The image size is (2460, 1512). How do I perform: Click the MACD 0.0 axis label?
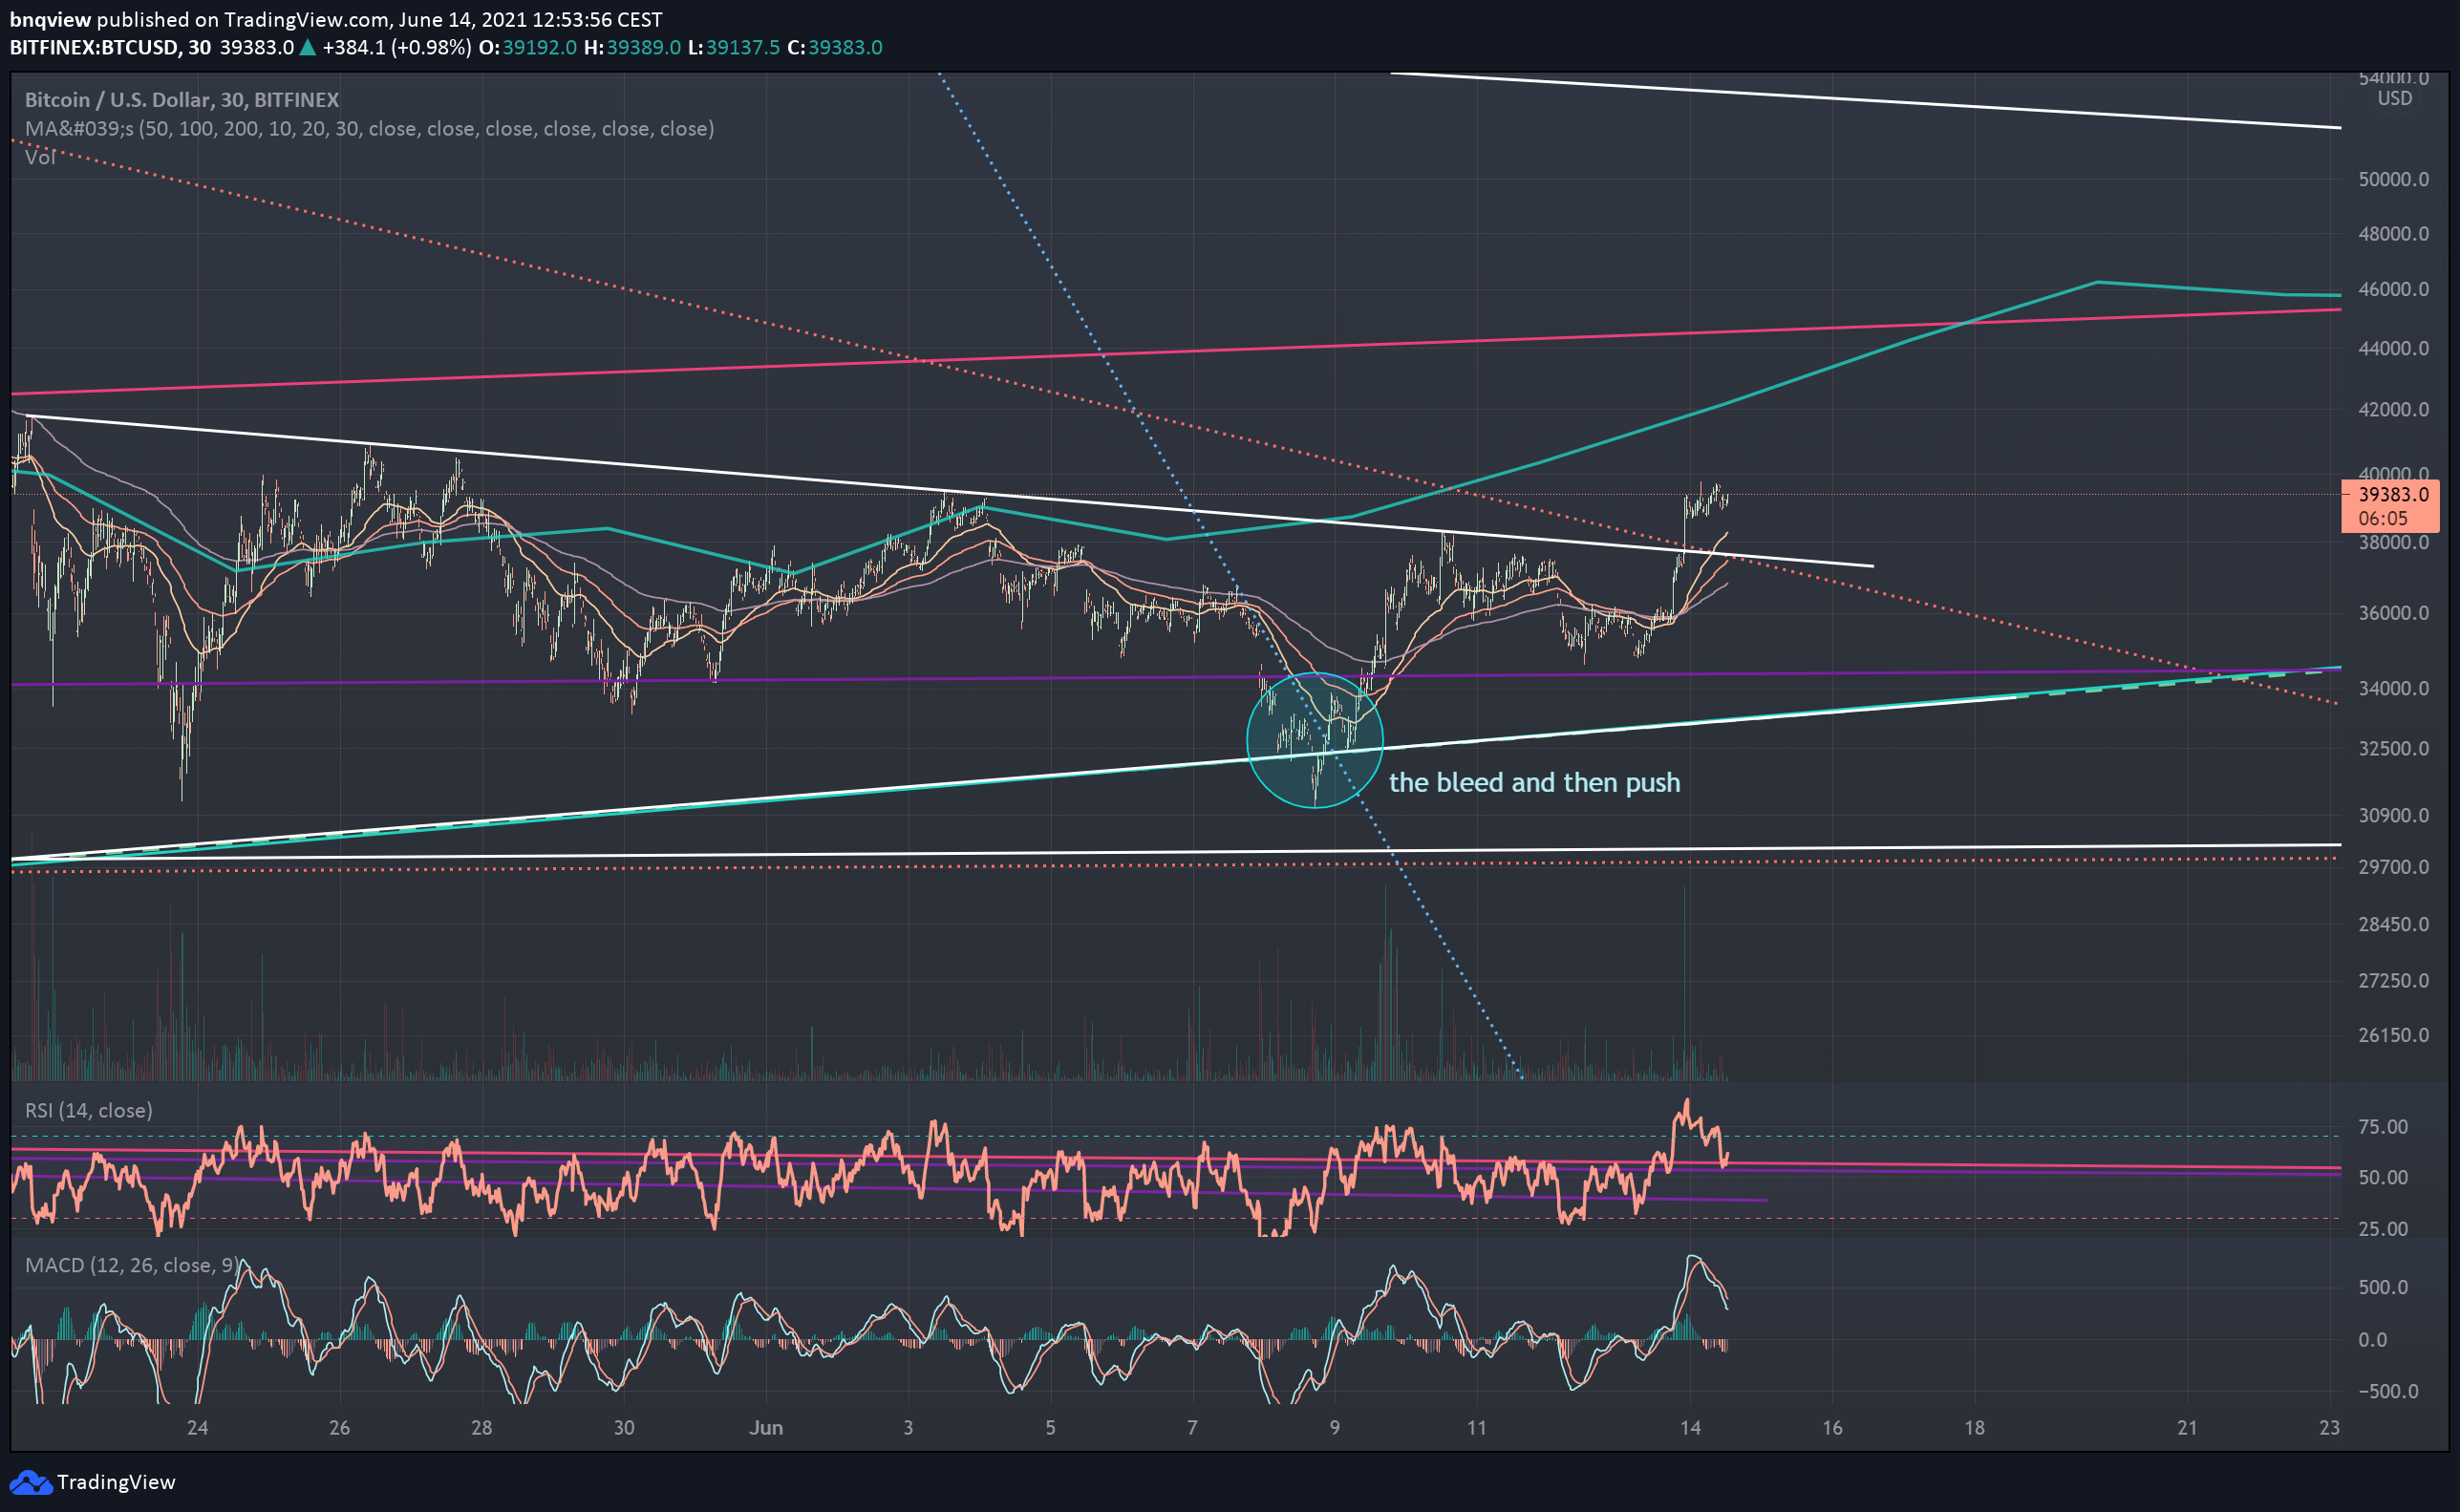point(2373,1340)
